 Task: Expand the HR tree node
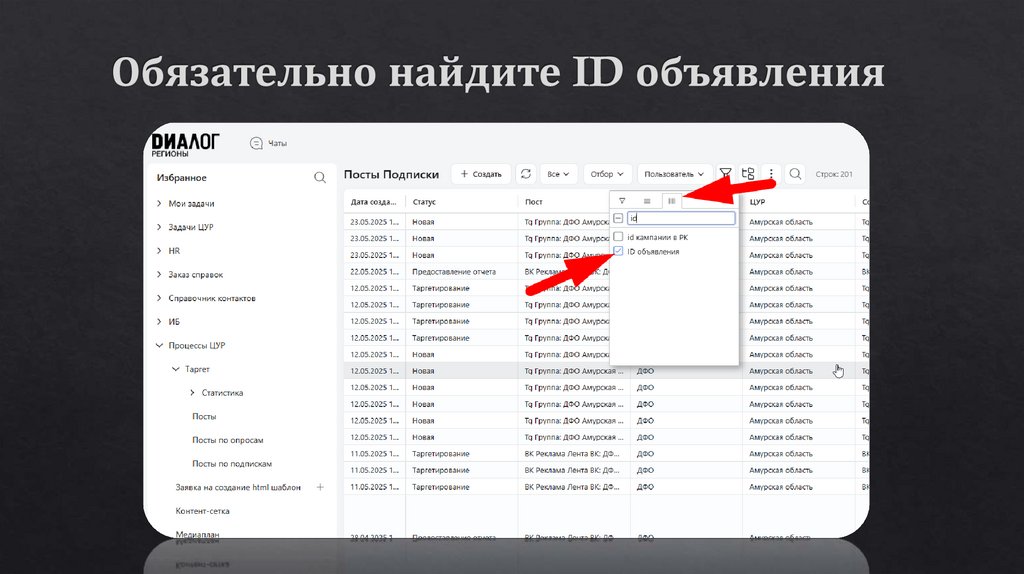tap(159, 251)
